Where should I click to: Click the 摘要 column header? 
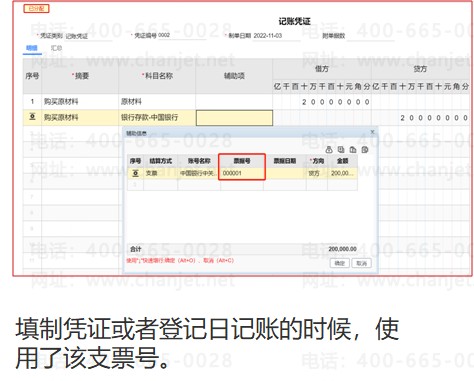click(x=80, y=76)
